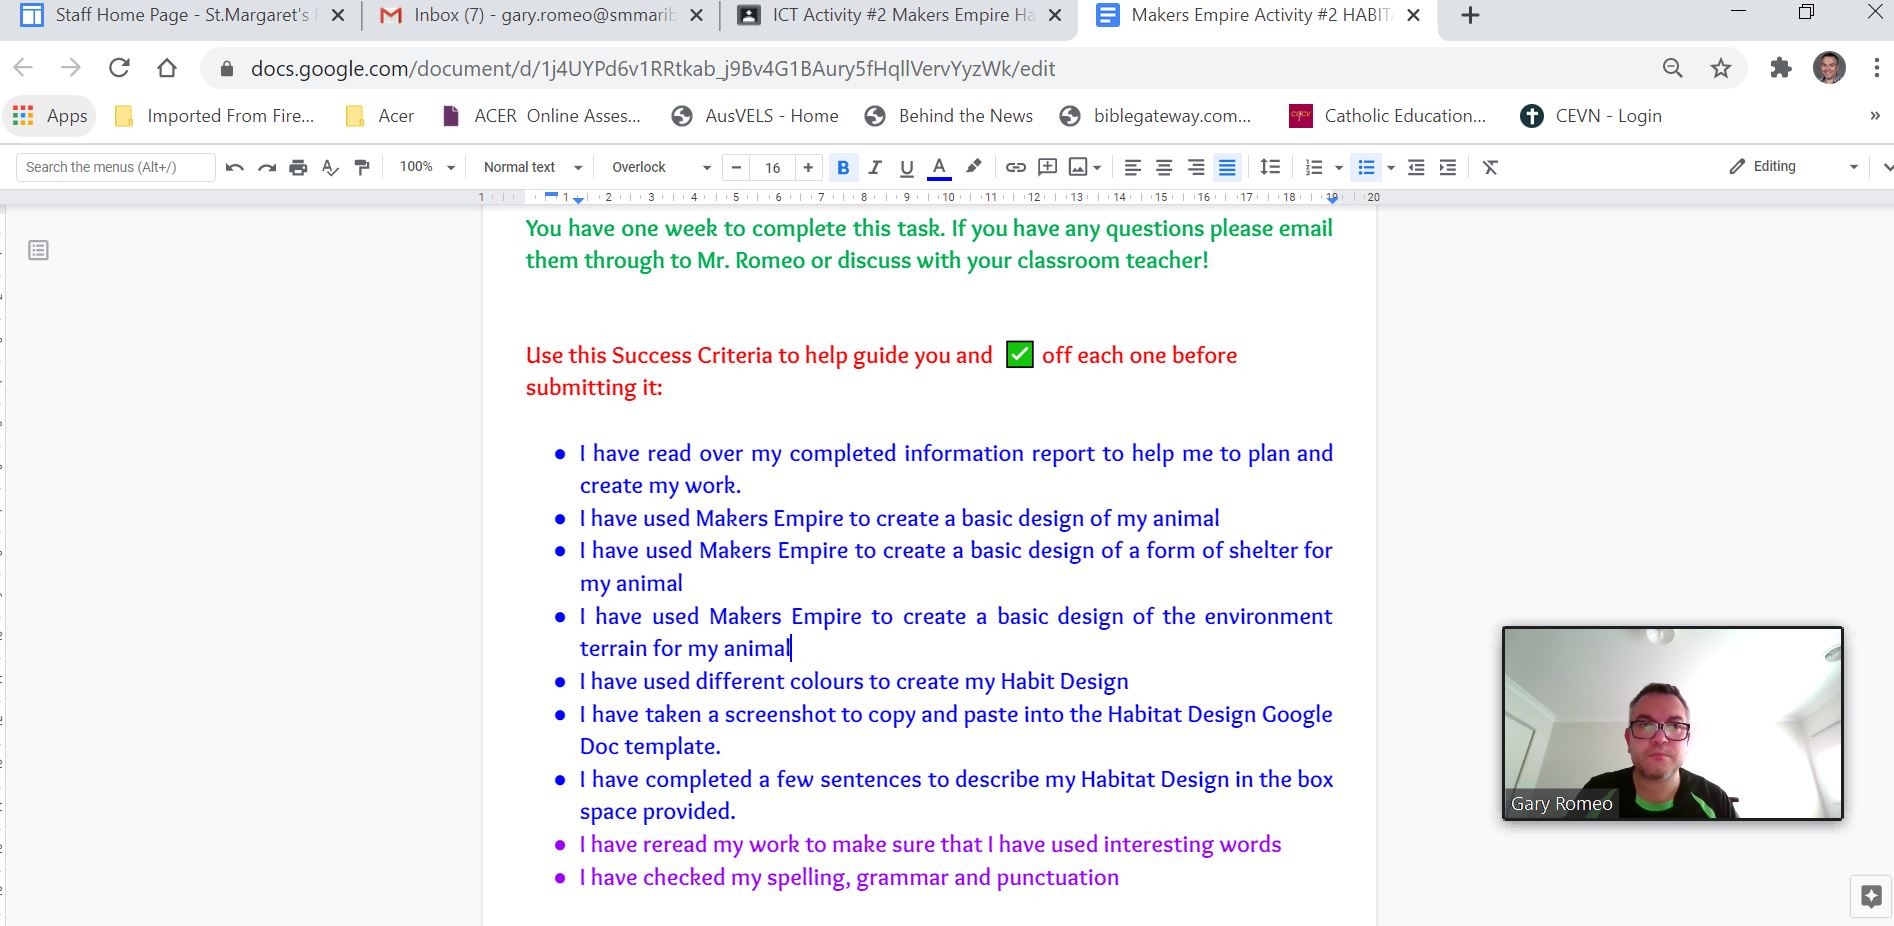Open AusVELS - Home bookmark
Viewport: 1894px width, 926px height.
tap(755, 116)
